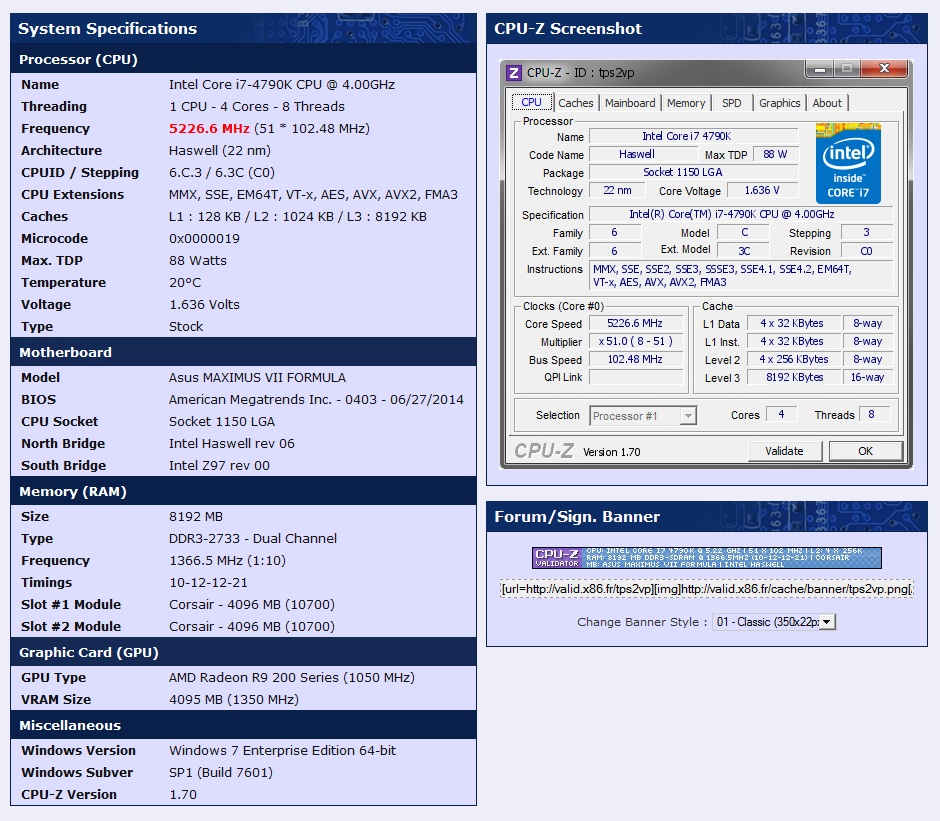Click the Caches L1 L2 L3 value
This screenshot has width=940, height=821.
[298, 216]
